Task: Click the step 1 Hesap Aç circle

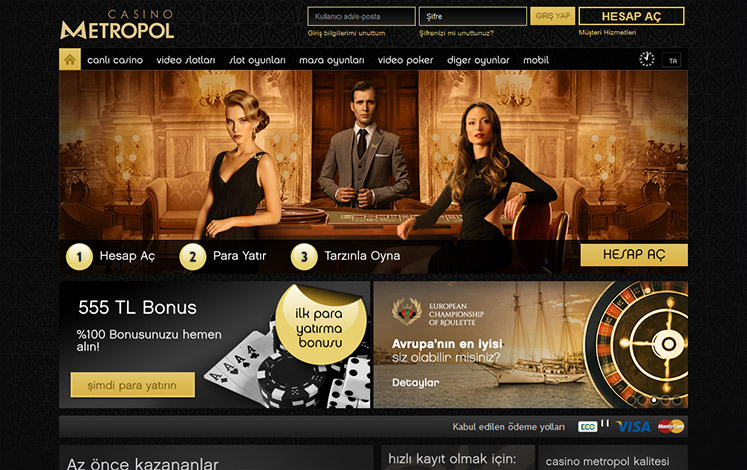Action: 79,257
